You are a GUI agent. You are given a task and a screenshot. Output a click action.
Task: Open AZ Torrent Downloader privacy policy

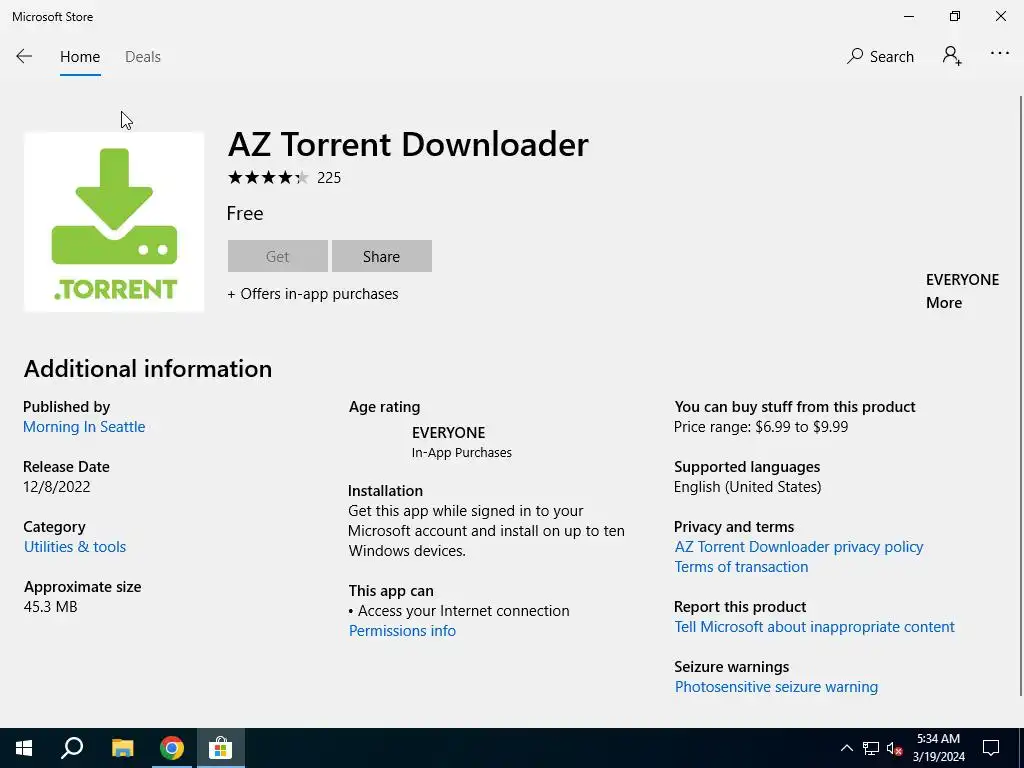(799, 547)
